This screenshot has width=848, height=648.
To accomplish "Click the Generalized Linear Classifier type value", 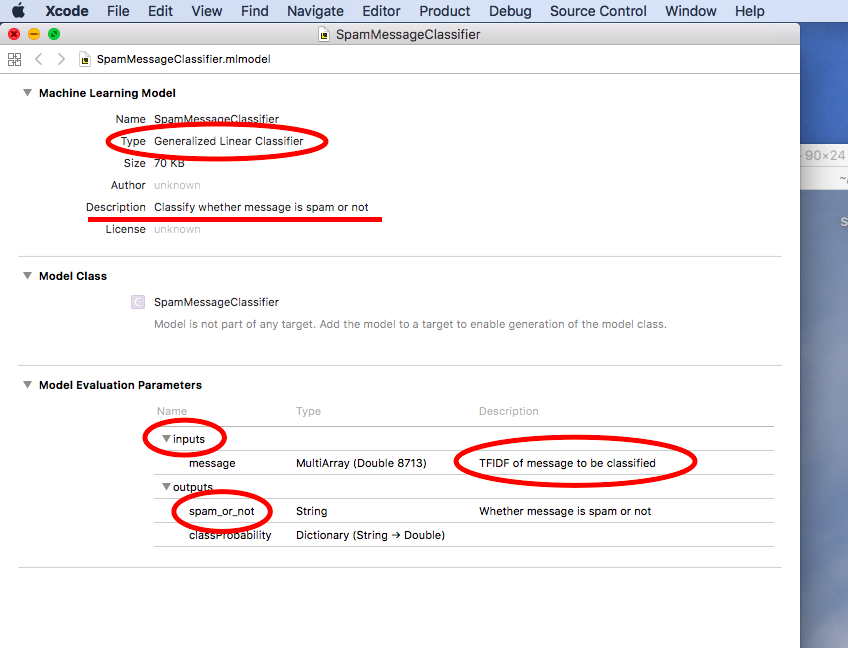I will tap(229, 141).
